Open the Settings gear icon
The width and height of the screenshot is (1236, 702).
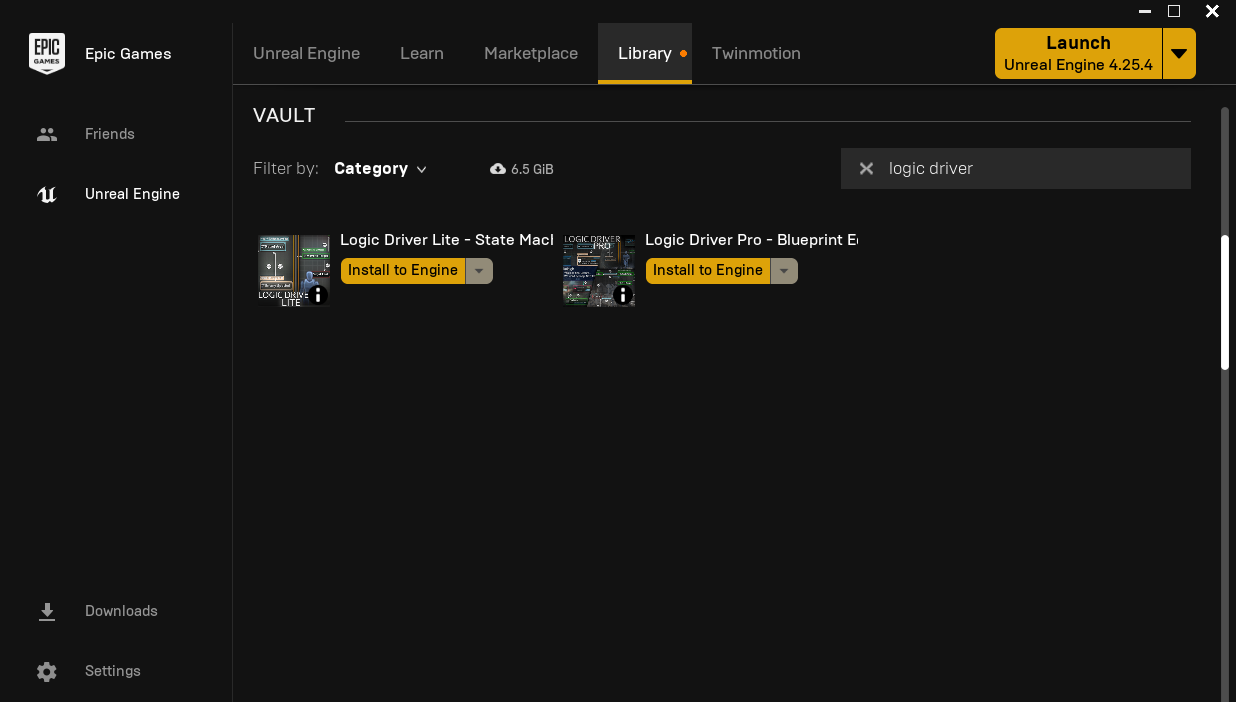coord(47,671)
